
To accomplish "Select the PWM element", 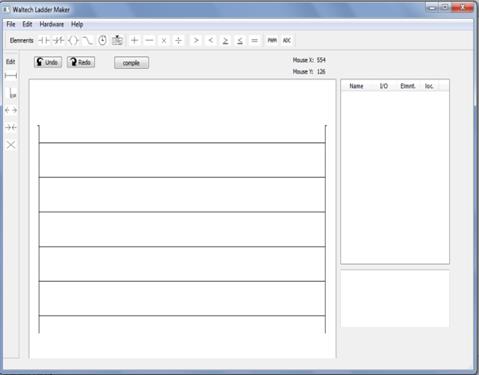I will tap(272, 41).
